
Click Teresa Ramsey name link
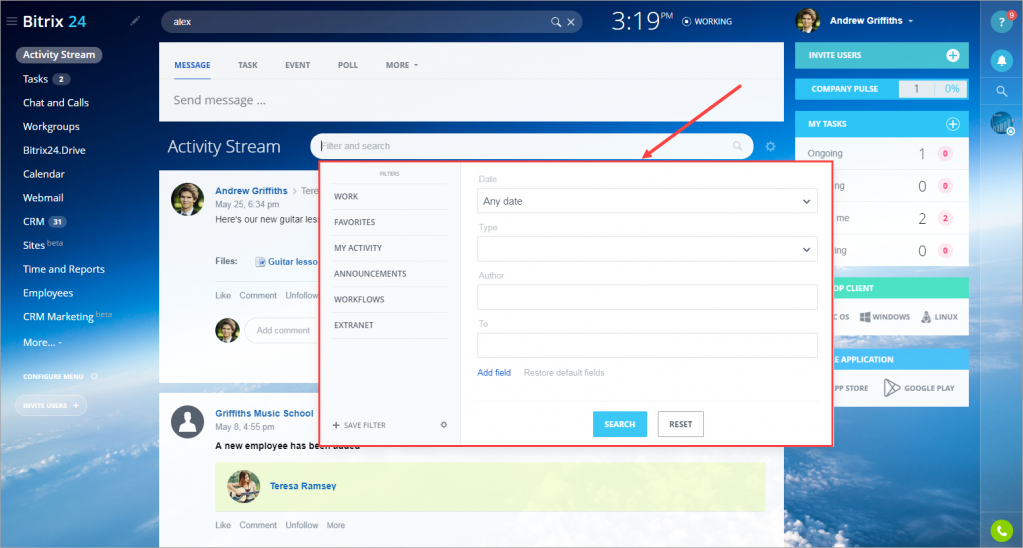[303, 486]
